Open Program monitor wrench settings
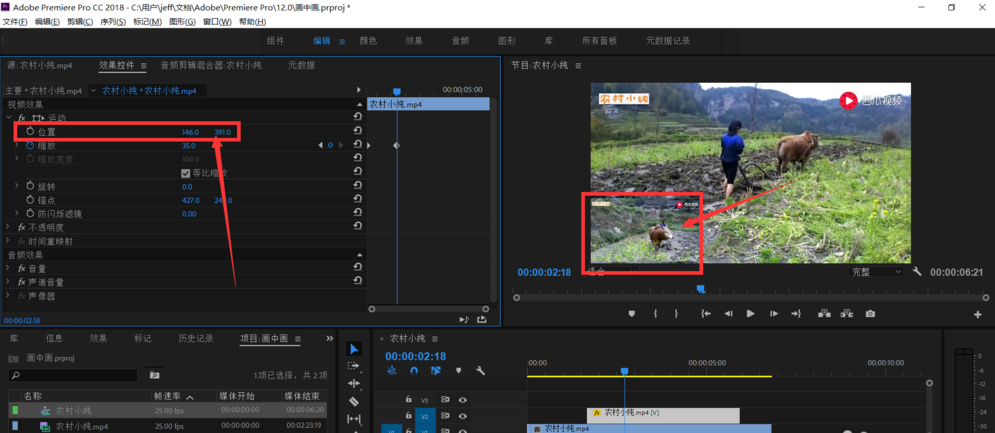995x433 pixels. [917, 272]
